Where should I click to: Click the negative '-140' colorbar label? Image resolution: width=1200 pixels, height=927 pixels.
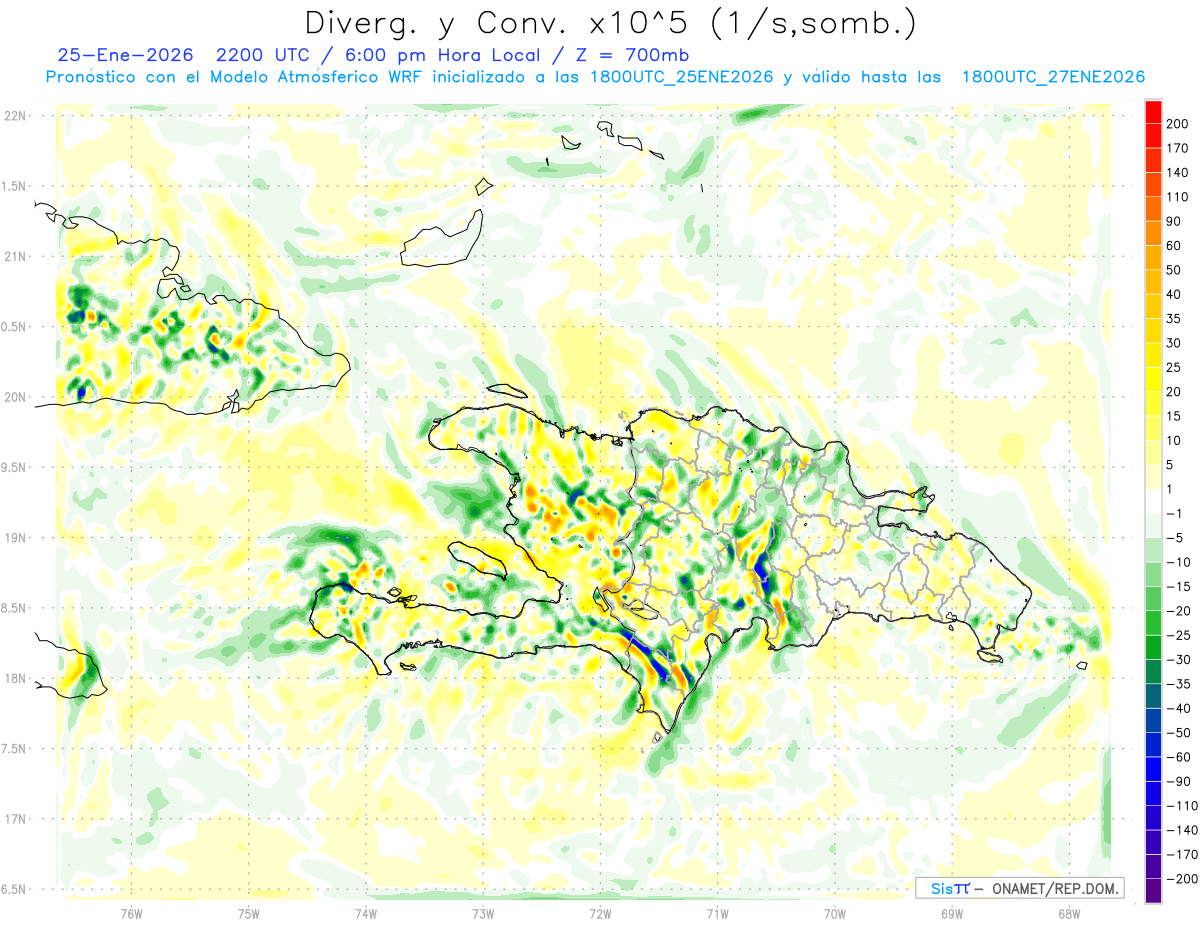coord(1181,830)
